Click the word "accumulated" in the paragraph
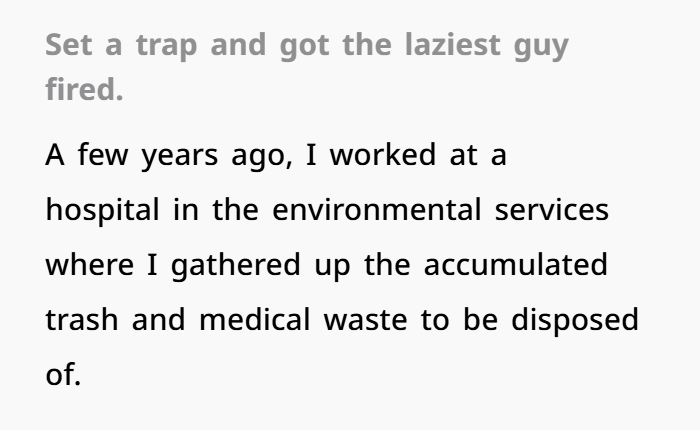700x430 pixels. coord(516,264)
